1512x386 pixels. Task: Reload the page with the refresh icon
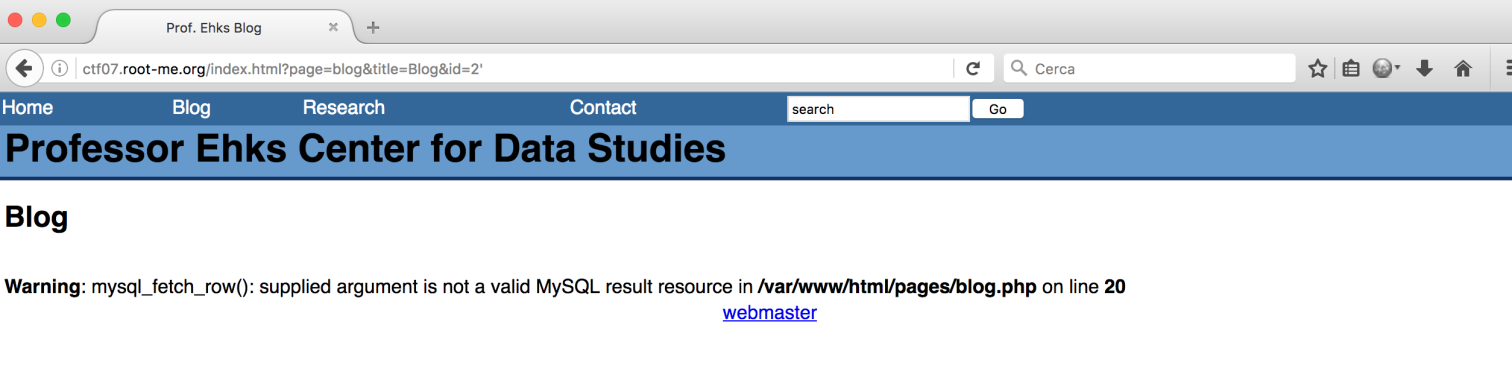click(973, 68)
